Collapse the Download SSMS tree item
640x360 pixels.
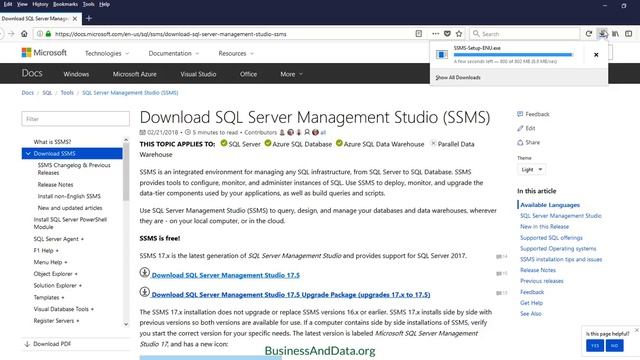pos(28,153)
